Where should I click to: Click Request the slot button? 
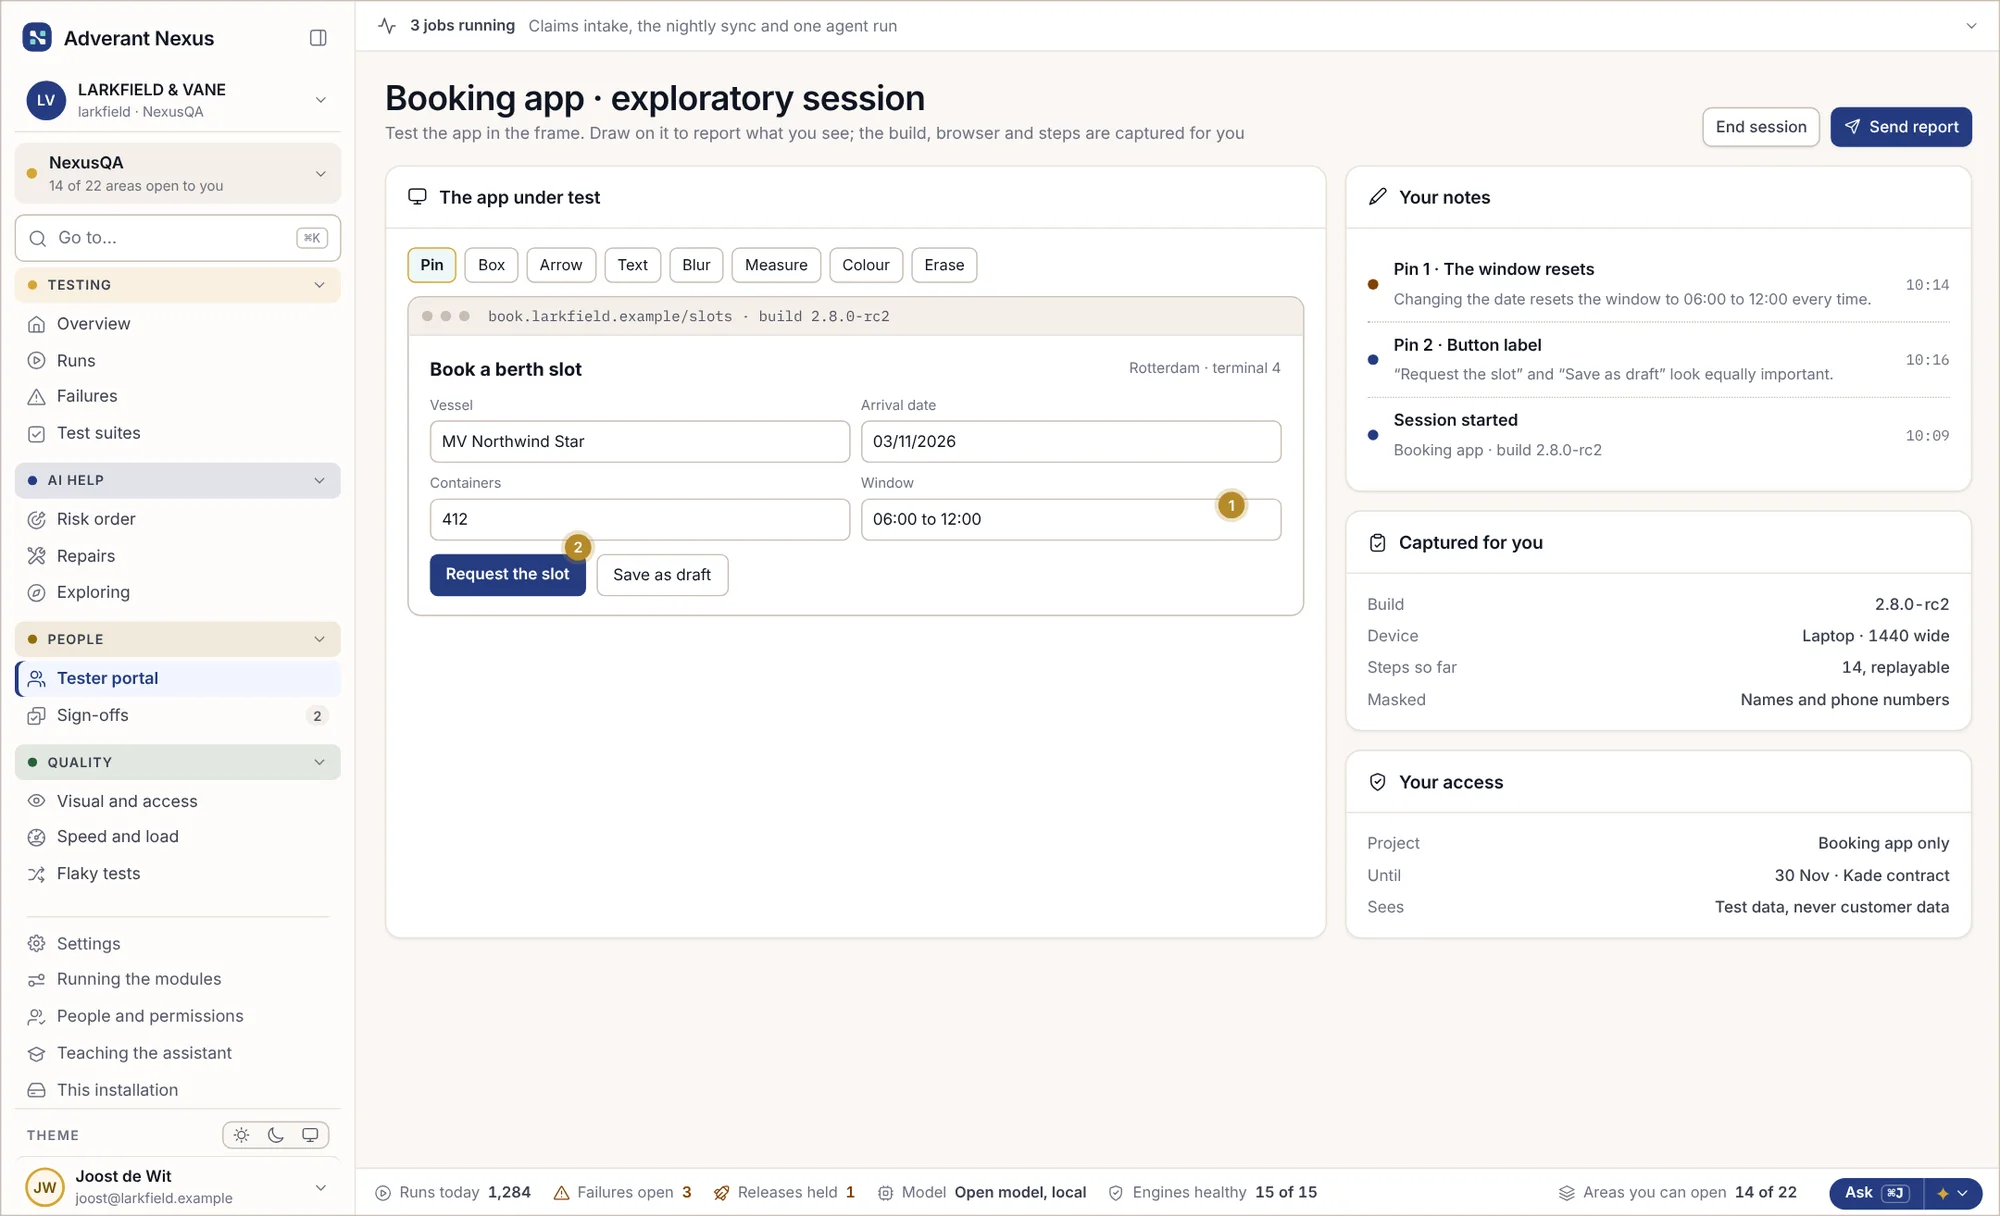(507, 575)
